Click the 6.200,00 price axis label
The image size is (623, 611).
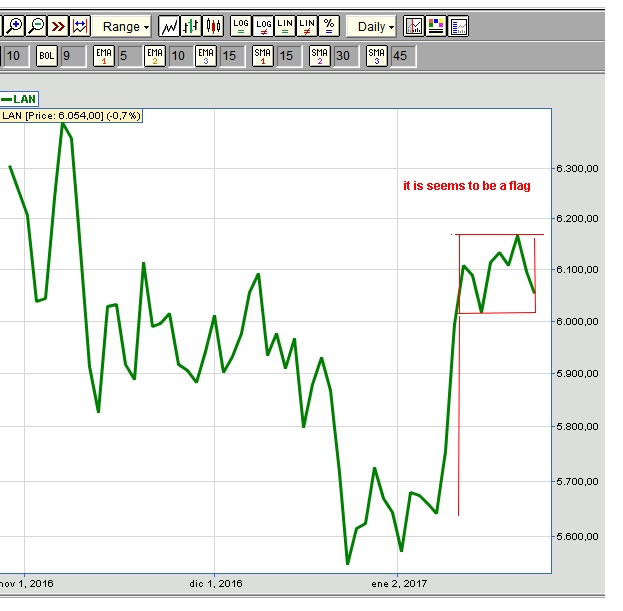pos(577,218)
